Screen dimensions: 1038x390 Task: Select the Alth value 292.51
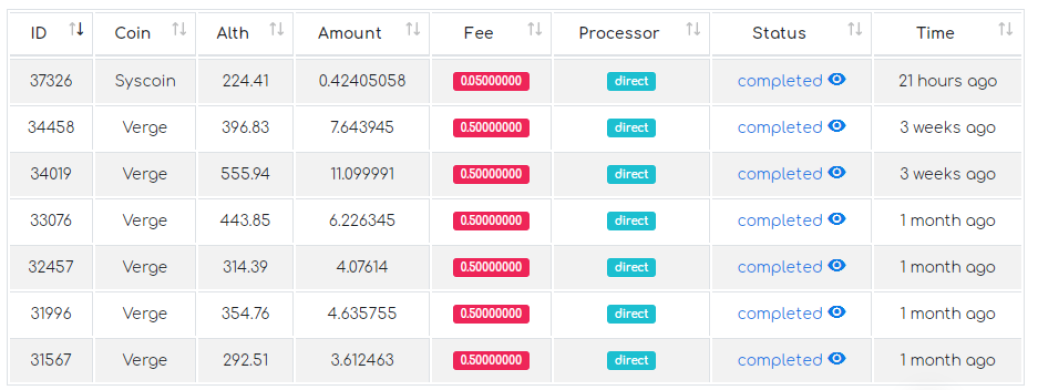[x=246, y=360]
